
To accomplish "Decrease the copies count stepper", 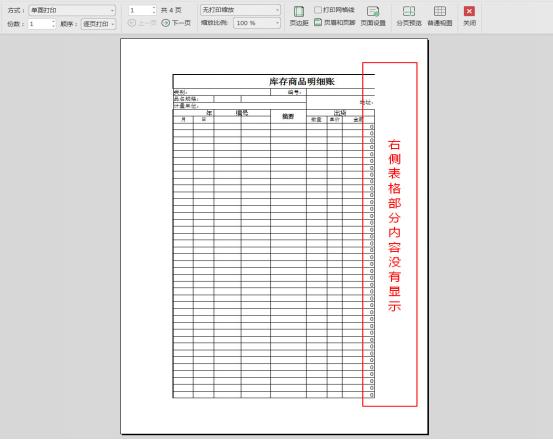I will point(53,26).
